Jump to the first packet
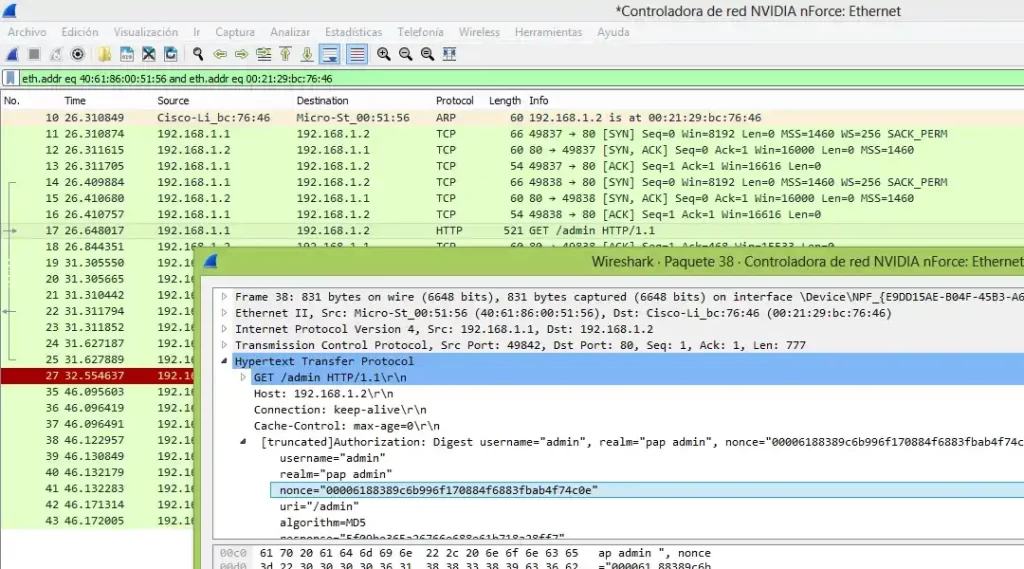Viewport: 1024px width, 569px height. pos(285,54)
